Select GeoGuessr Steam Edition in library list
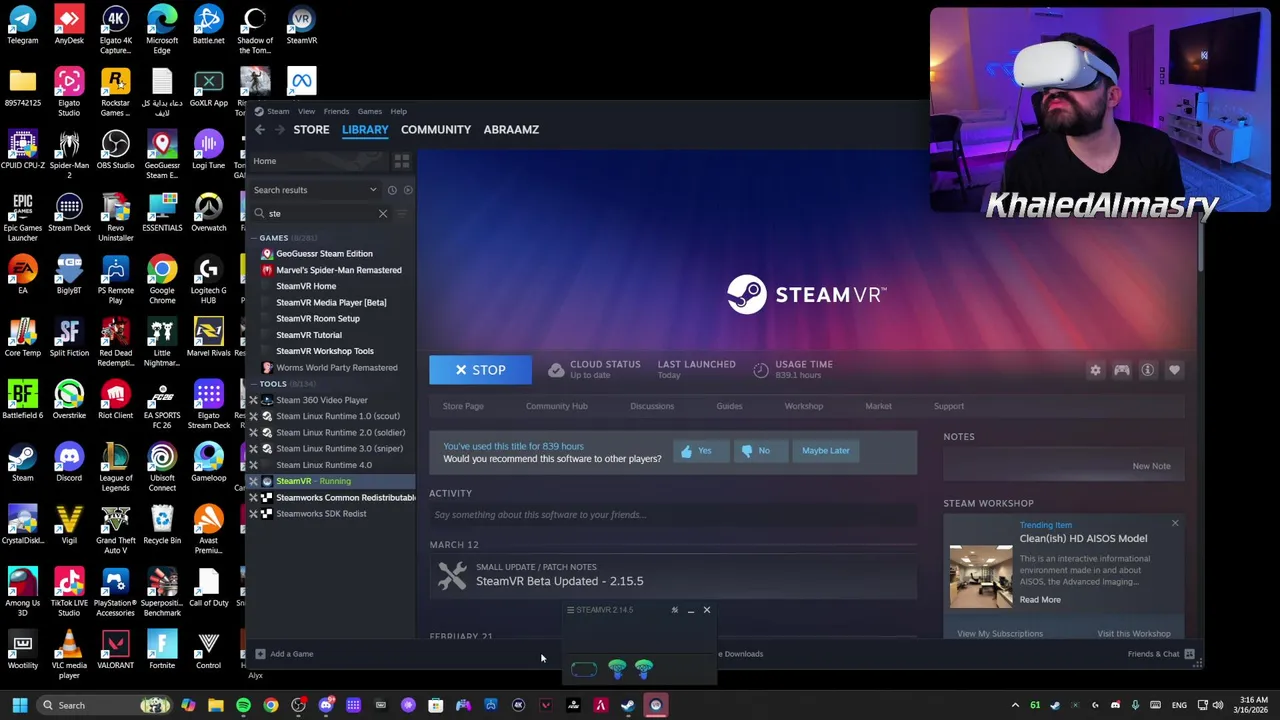The height and width of the screenshot is (720, 1280). pyautogui.click(x=324, y=254)
